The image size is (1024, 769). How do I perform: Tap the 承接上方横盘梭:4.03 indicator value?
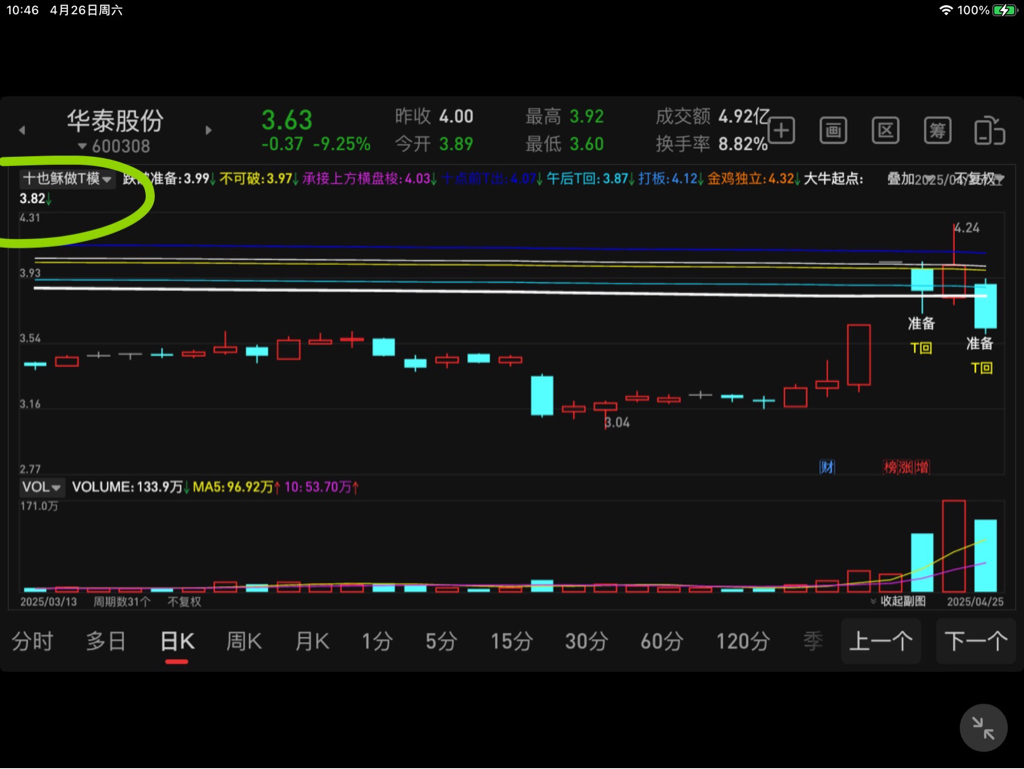pos(370,179)
